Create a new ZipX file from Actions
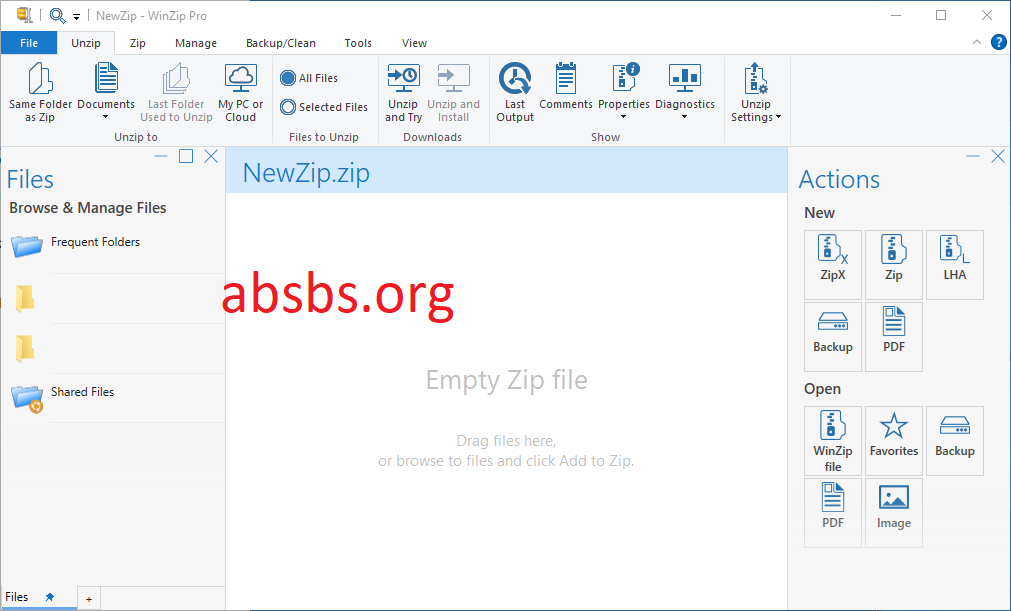Image resolution: width=1011 pixels, height=611 pixels. (832, 264)
